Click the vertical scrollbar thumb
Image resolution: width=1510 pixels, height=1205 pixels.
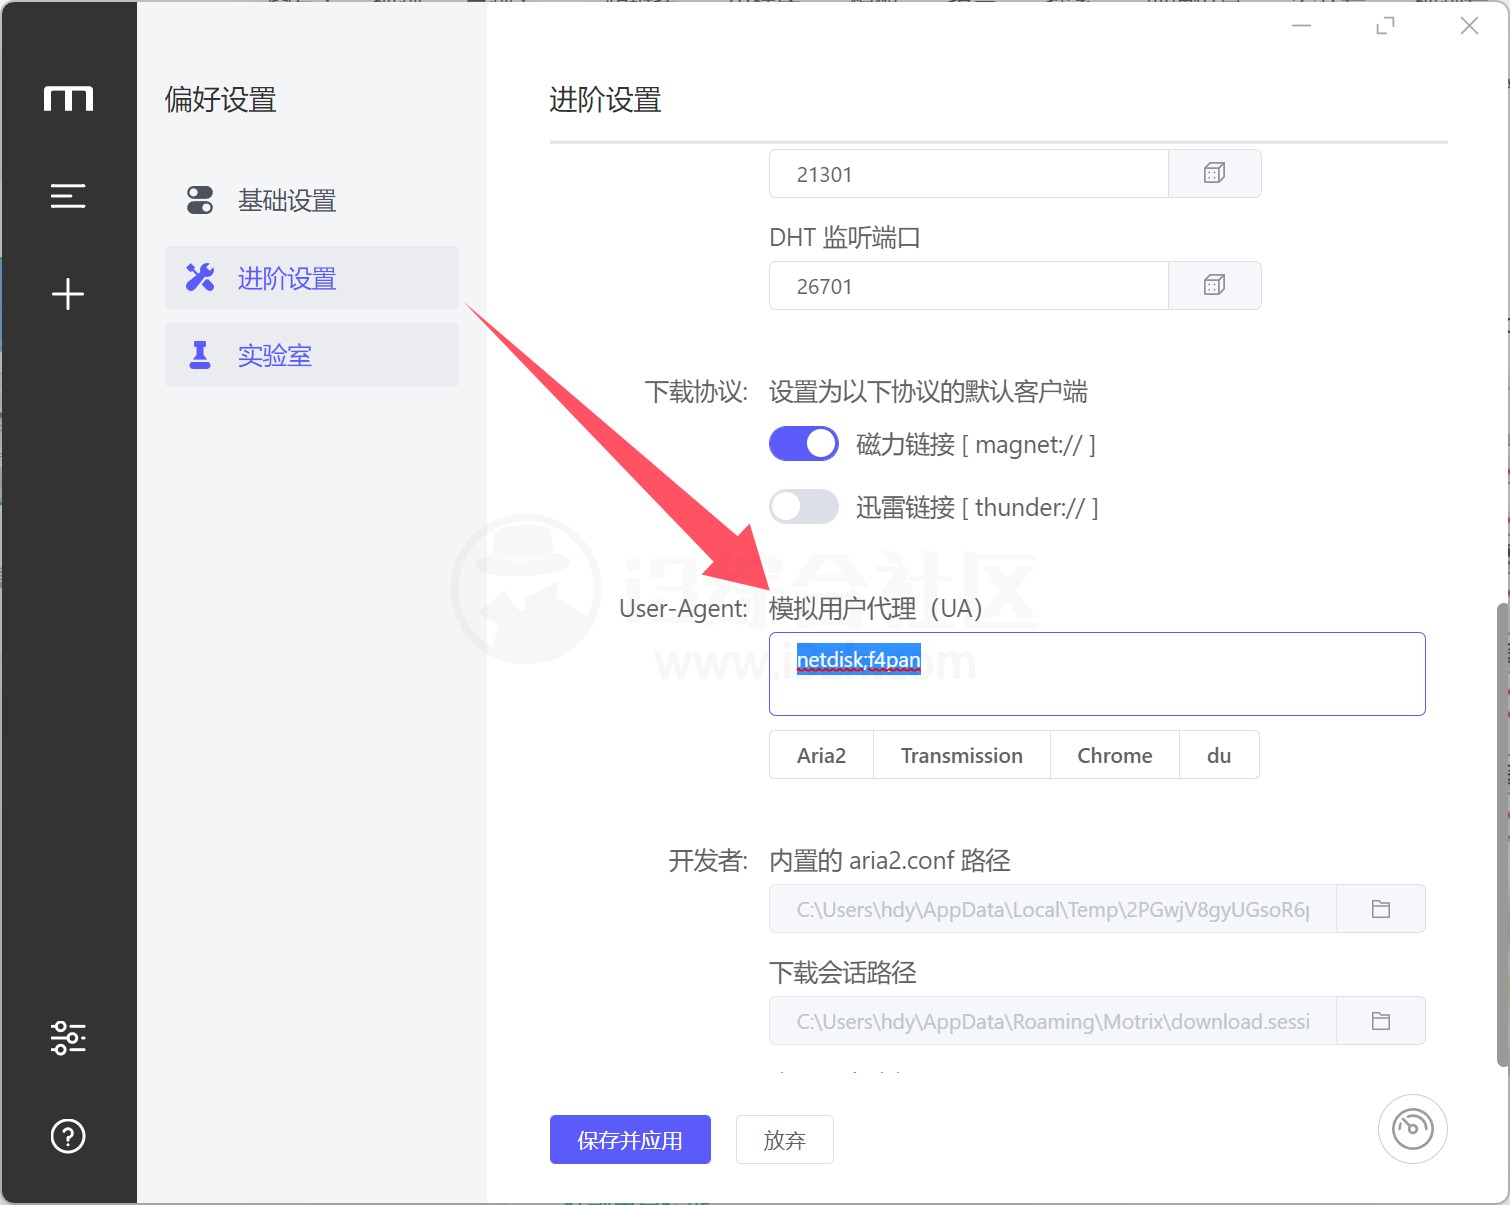[1502, 835]
